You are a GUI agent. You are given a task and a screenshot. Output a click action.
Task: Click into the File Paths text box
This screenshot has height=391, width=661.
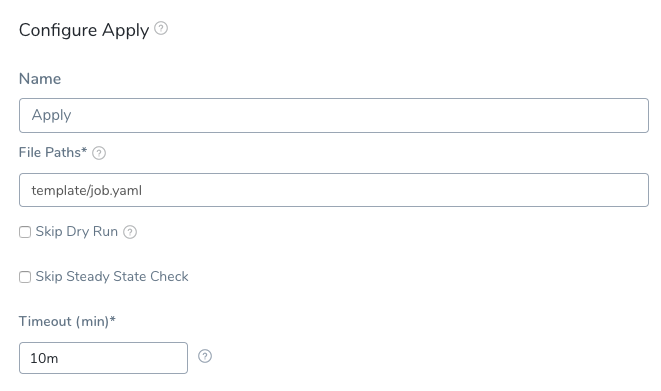pos(333,190)
